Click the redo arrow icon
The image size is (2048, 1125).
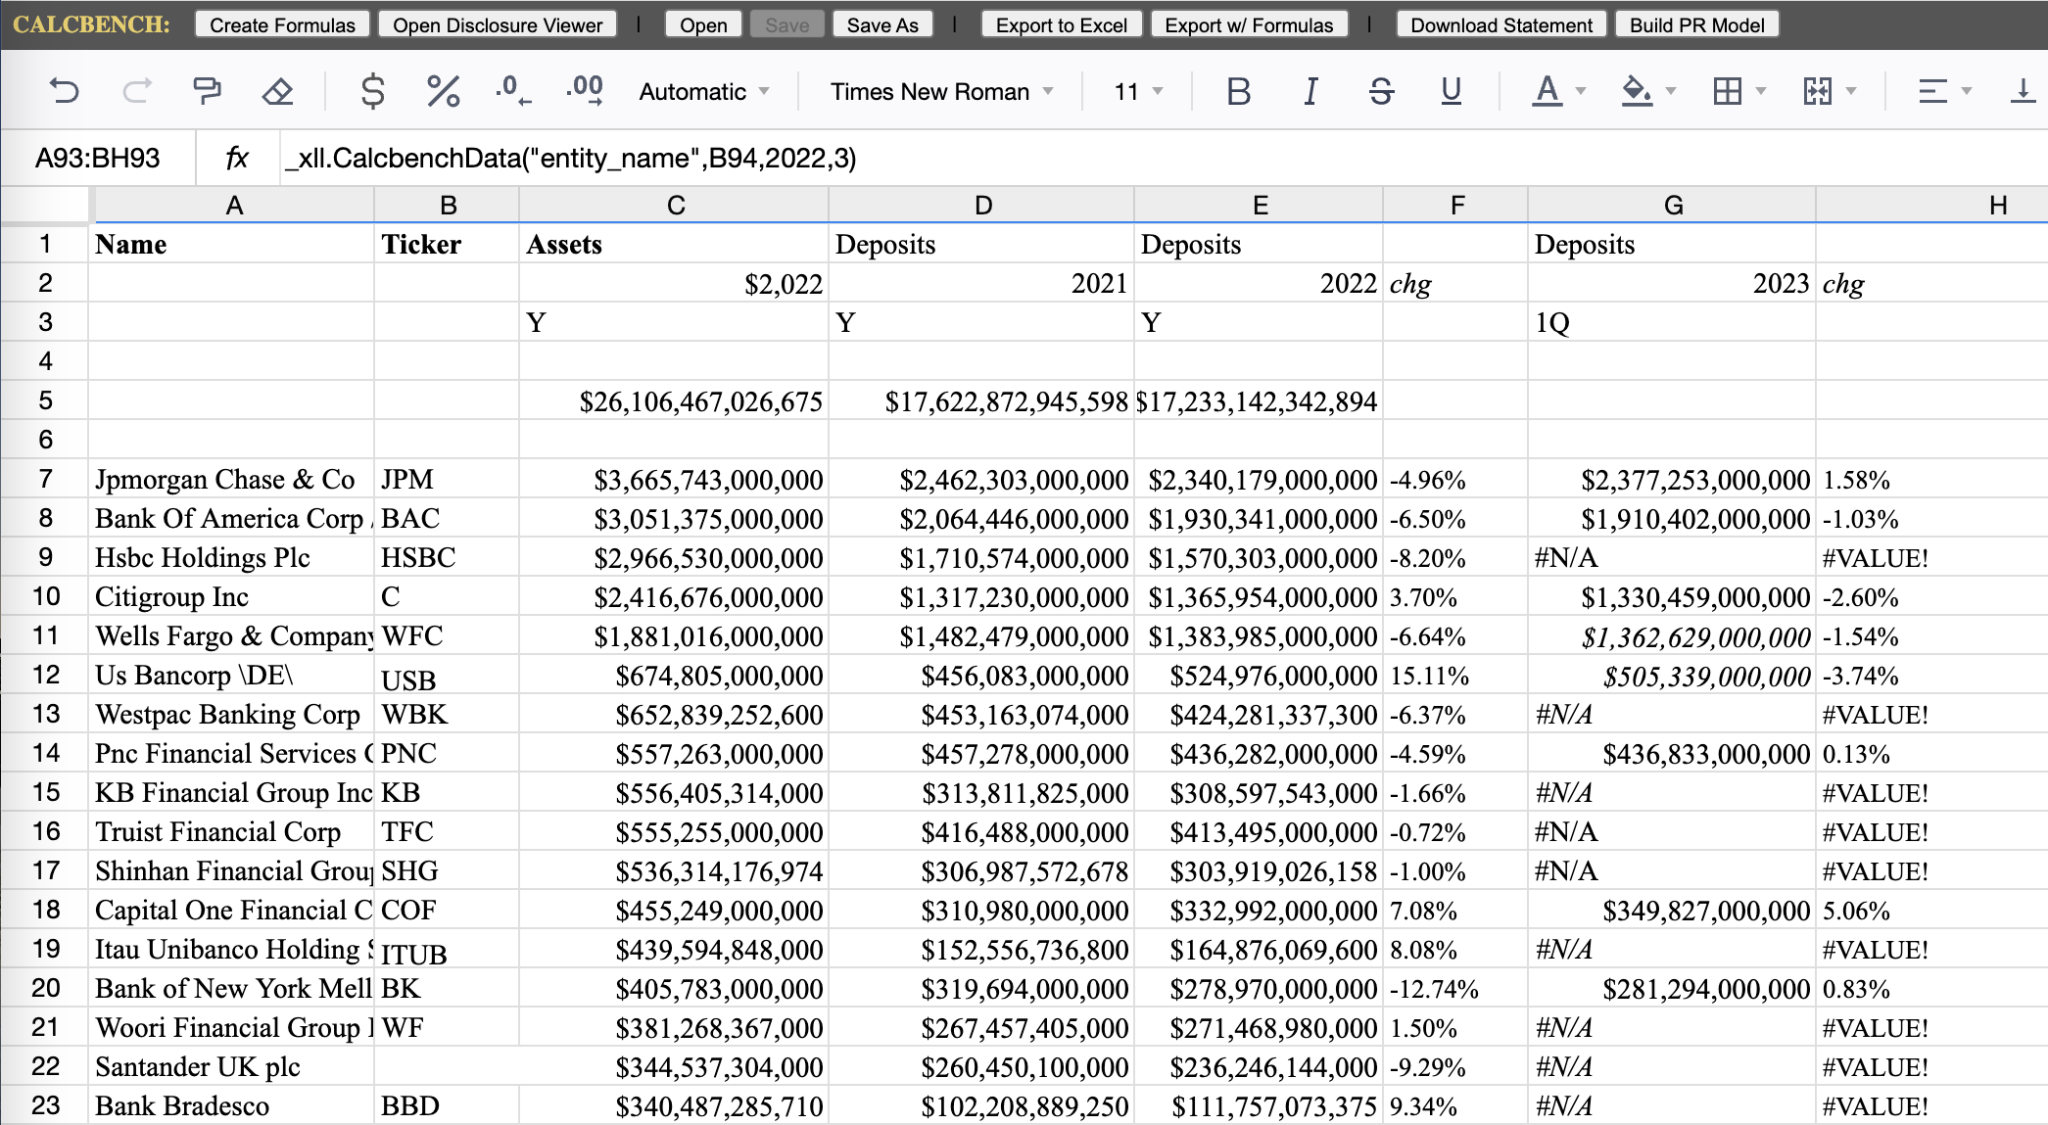[136, 92]
